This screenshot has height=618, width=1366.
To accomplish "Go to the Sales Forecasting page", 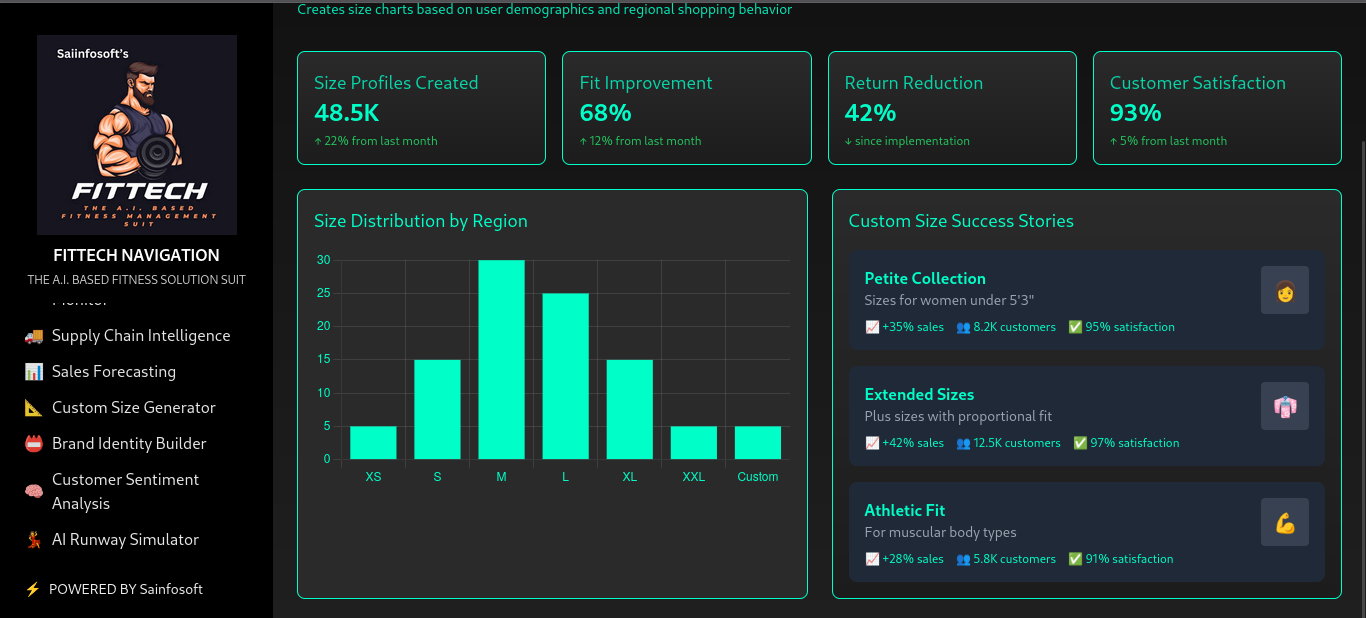I will click(114, 372).
